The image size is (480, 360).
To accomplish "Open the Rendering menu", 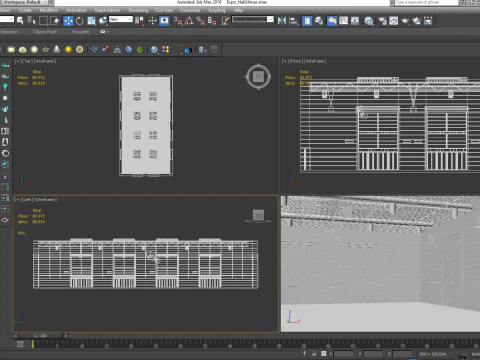I will (138, 10).
